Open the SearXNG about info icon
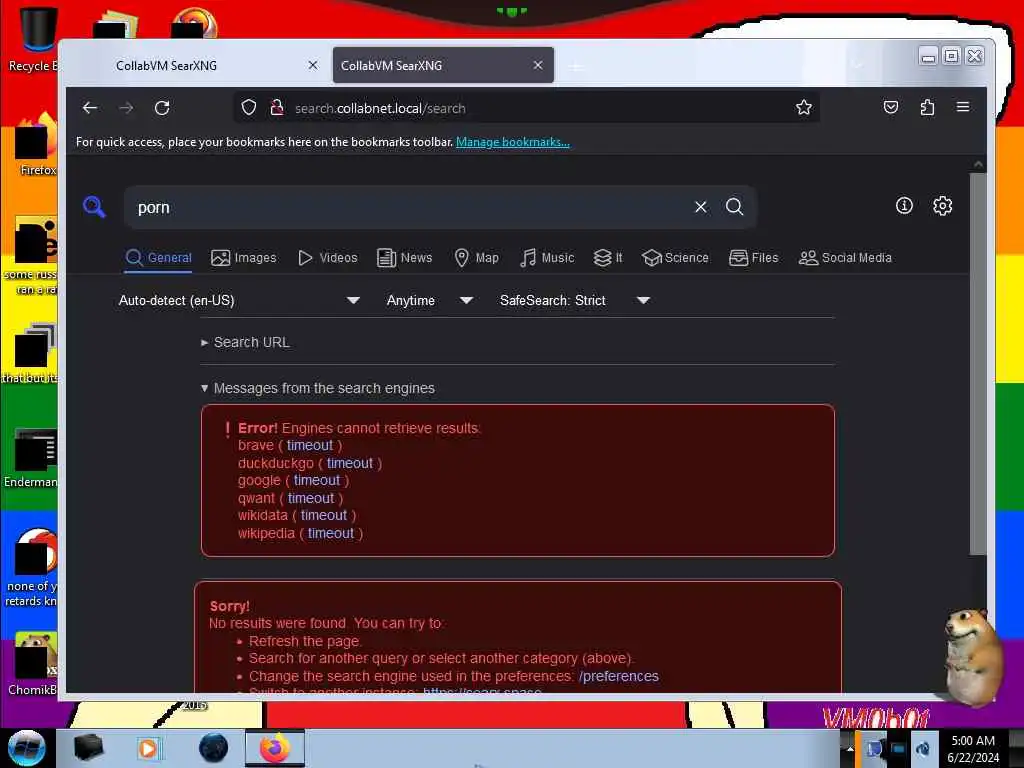1024x768 pixels. (904, 206)
